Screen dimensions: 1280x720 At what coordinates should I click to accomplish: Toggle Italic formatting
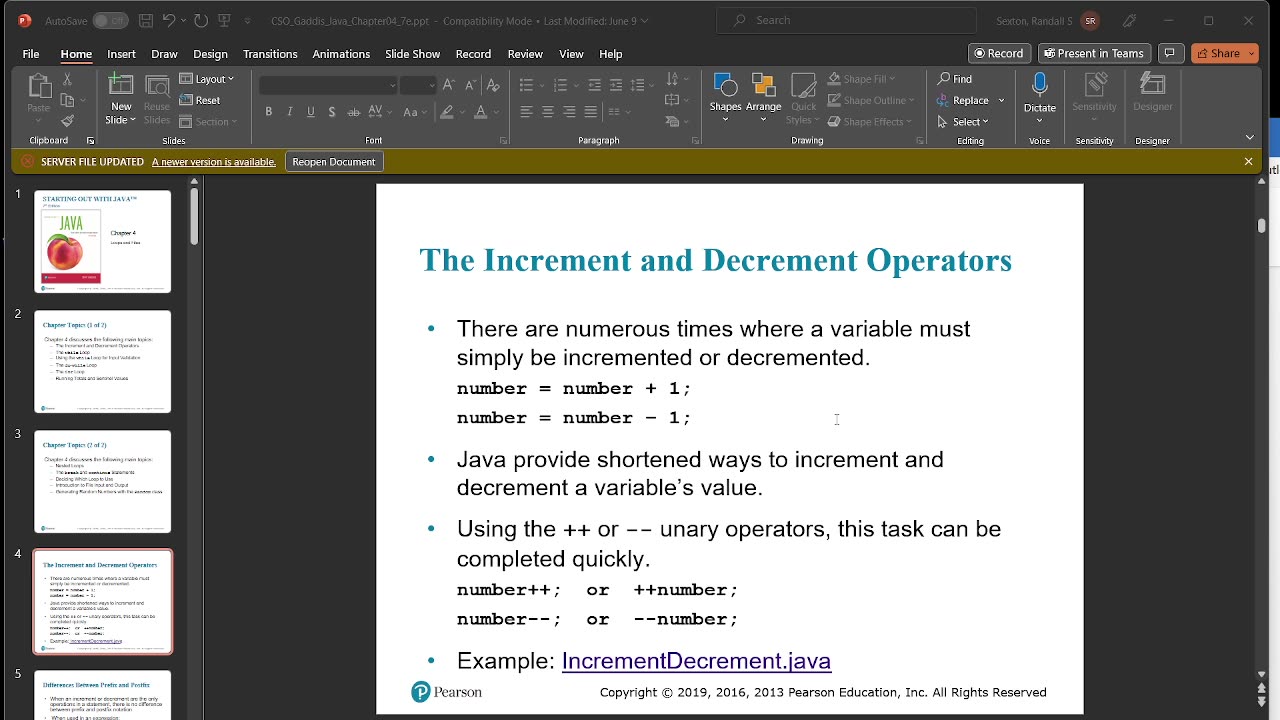coord(290,112)
